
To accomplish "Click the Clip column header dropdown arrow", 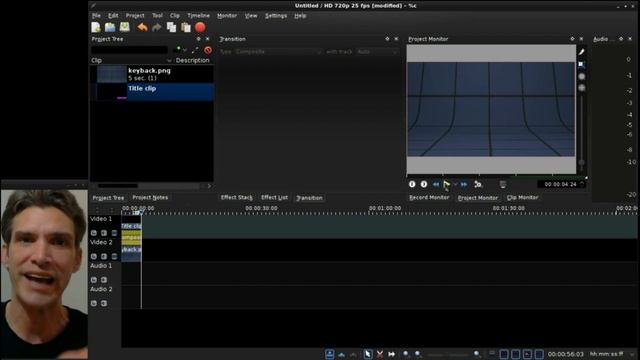I will coord(169,60).
